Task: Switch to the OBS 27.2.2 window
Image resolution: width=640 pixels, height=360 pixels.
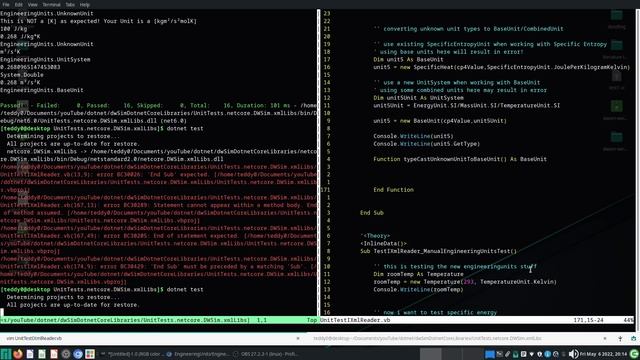Action: [266, 354]
